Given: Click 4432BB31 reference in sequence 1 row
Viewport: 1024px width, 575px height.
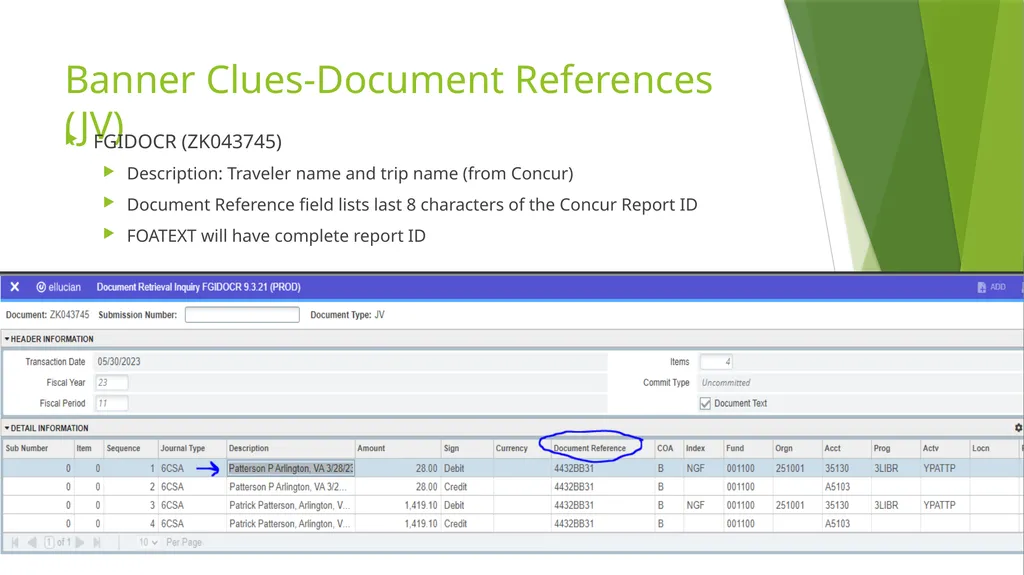Looking at the screenshot, I should point(574,468).
